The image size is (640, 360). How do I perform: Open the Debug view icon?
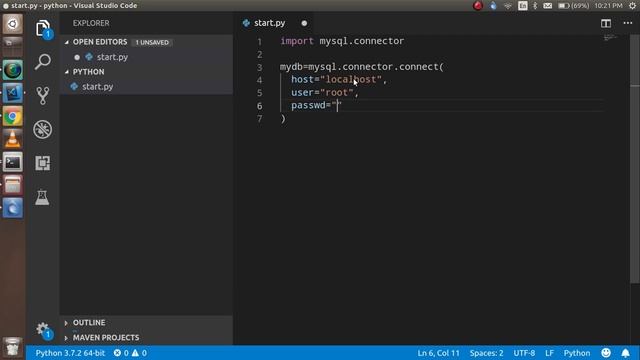(42, 129)
